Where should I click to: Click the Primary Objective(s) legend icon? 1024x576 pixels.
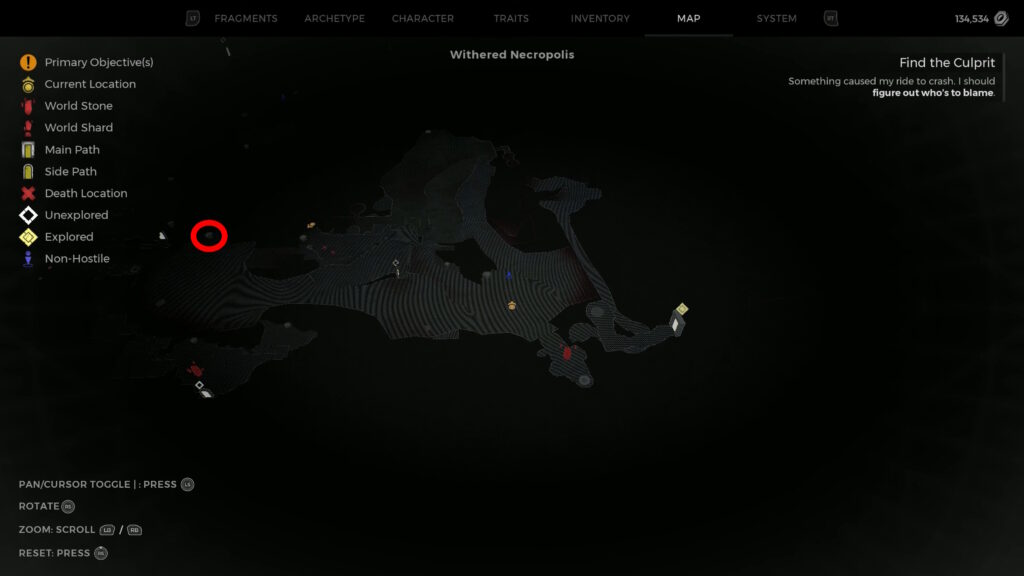tap(28, 62)
